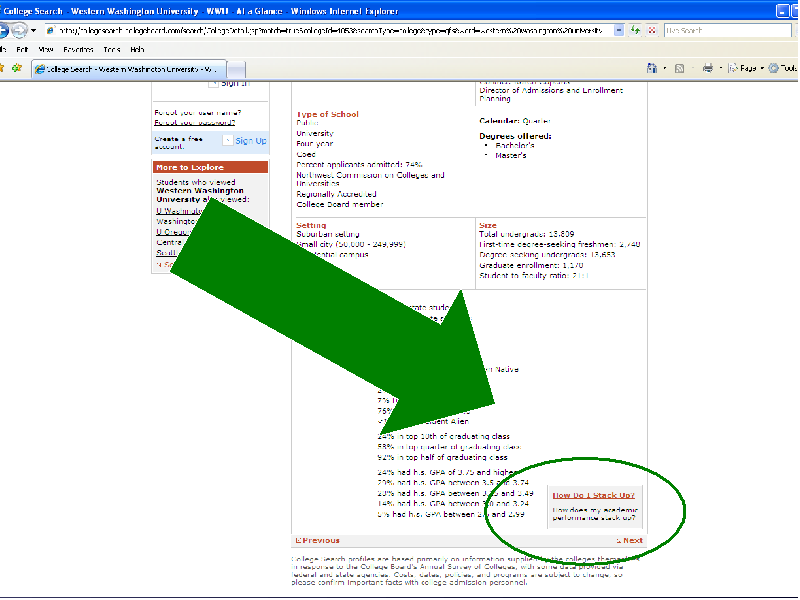Open the Tools menu in menu bar

(x=111, y=49)
